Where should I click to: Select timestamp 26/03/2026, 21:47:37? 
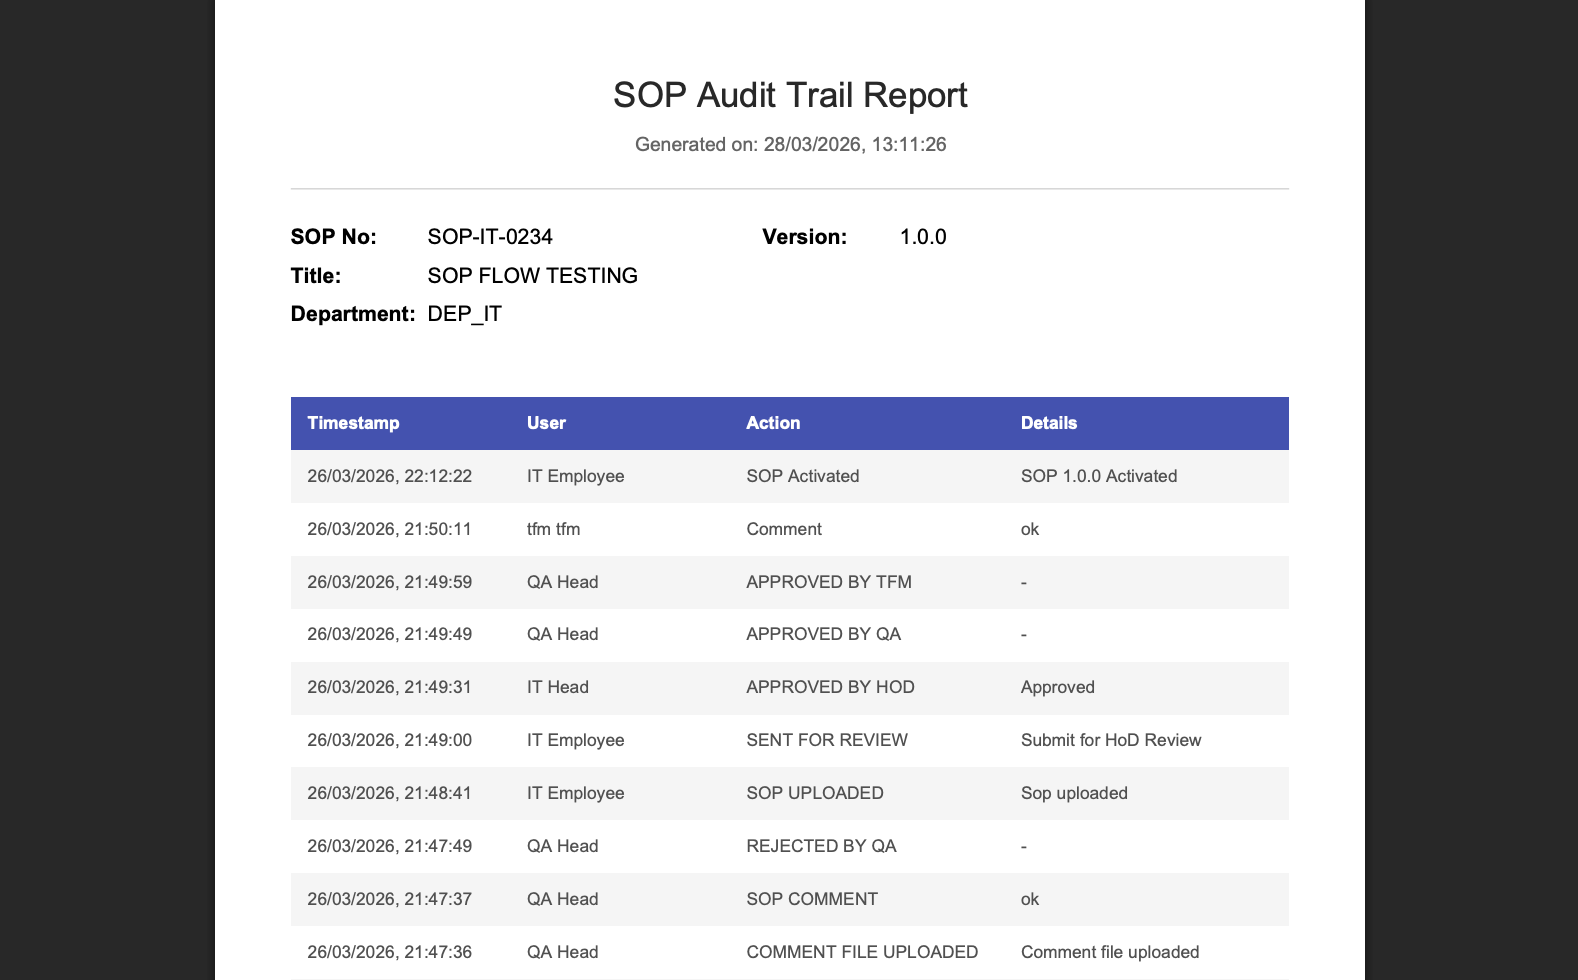pos(389,899)
